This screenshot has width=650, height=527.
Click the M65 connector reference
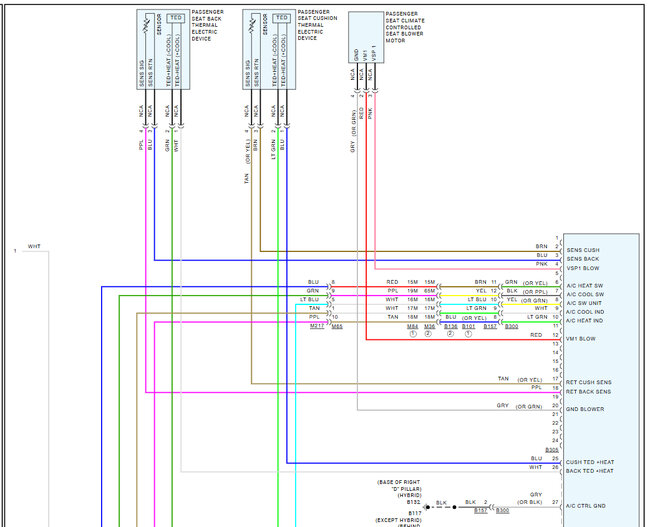pyautogui.click(x=337, y=326)
